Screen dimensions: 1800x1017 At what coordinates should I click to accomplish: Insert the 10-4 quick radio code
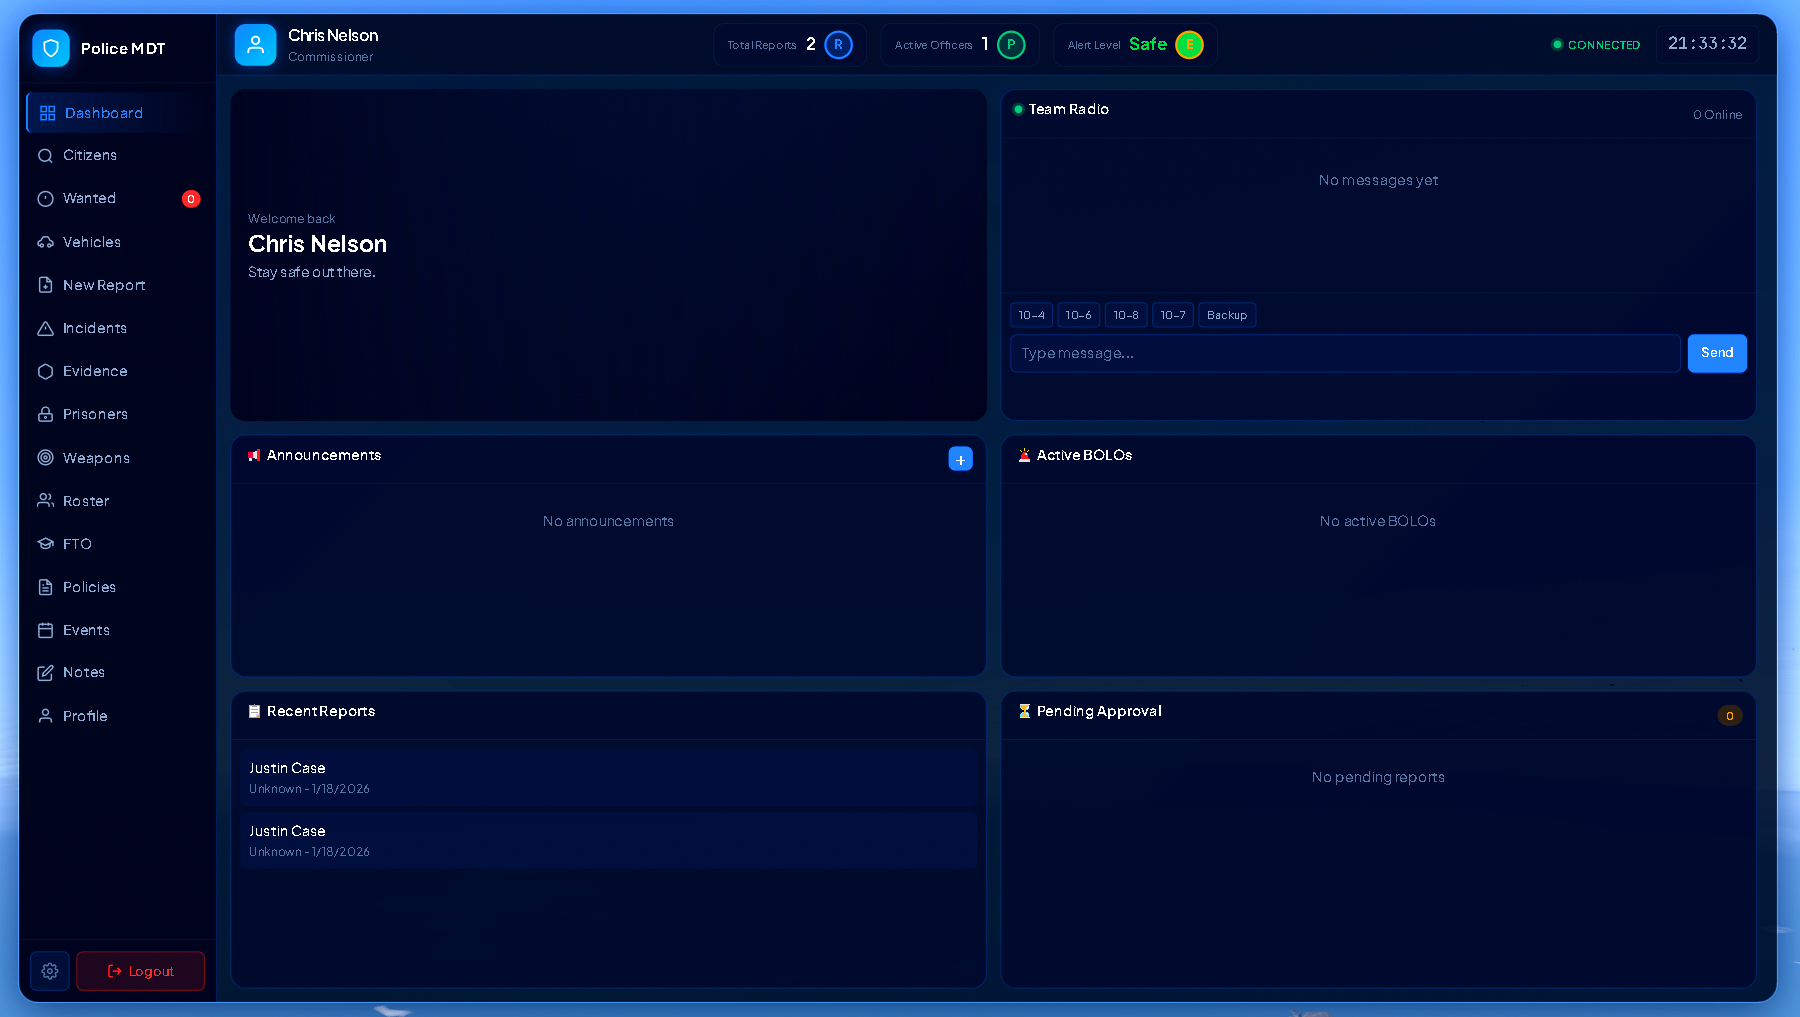click(x=1031, y=315)
